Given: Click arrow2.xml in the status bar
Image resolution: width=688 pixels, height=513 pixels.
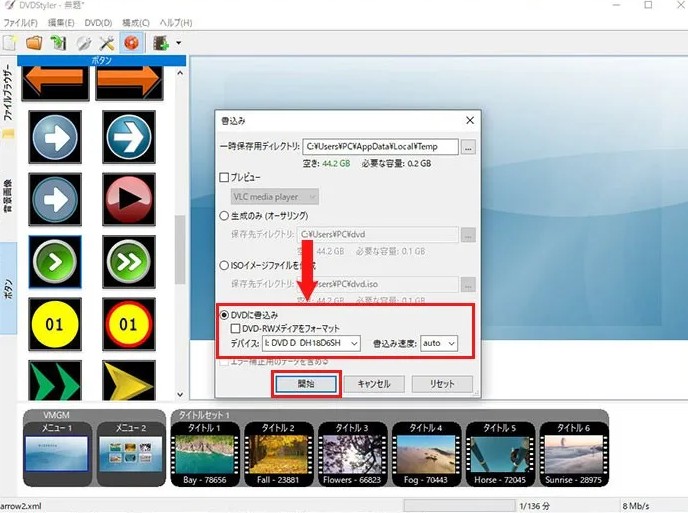Looking at the screenshot, I should click(x=20, y=506).
